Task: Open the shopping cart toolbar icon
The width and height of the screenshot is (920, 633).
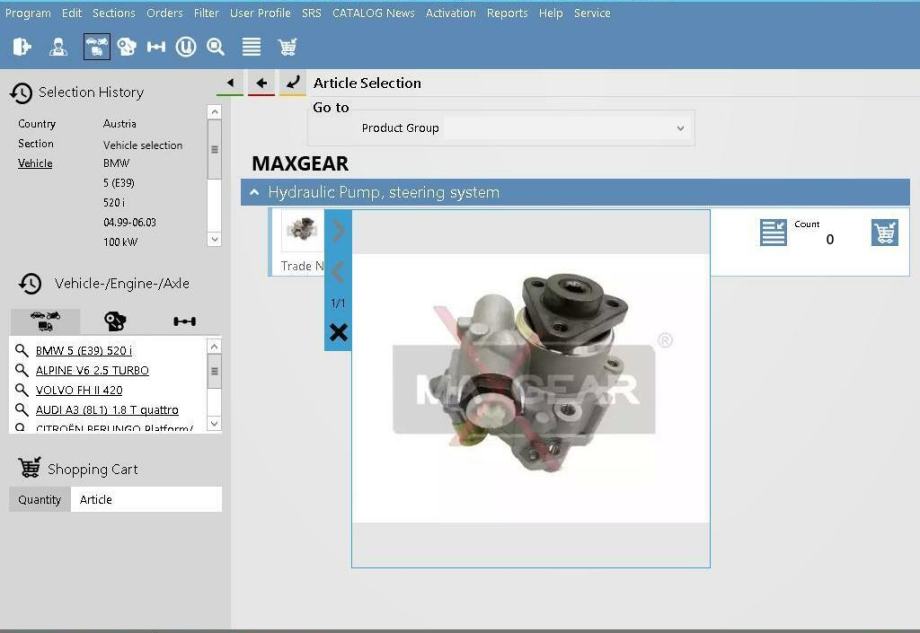Action: [x=287, y=47]
